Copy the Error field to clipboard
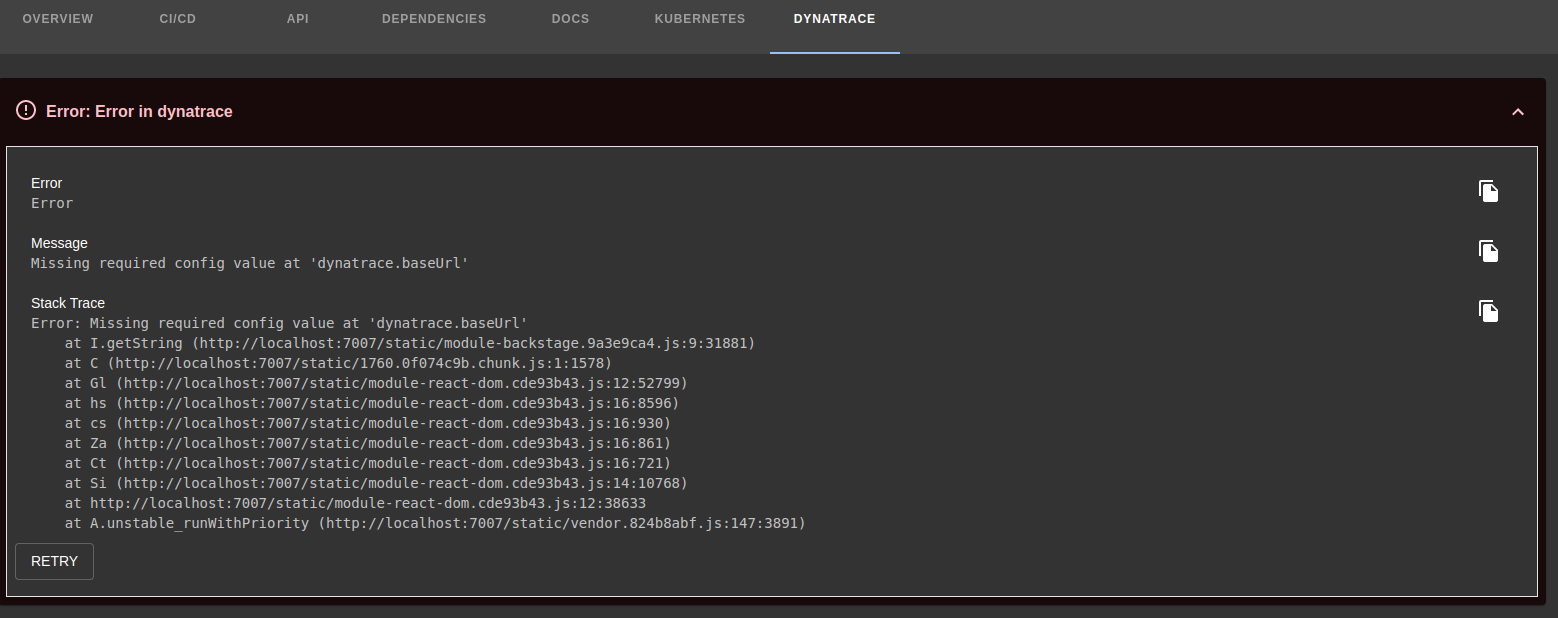Screen dimensions: 1558x618 coord(1489,191)
